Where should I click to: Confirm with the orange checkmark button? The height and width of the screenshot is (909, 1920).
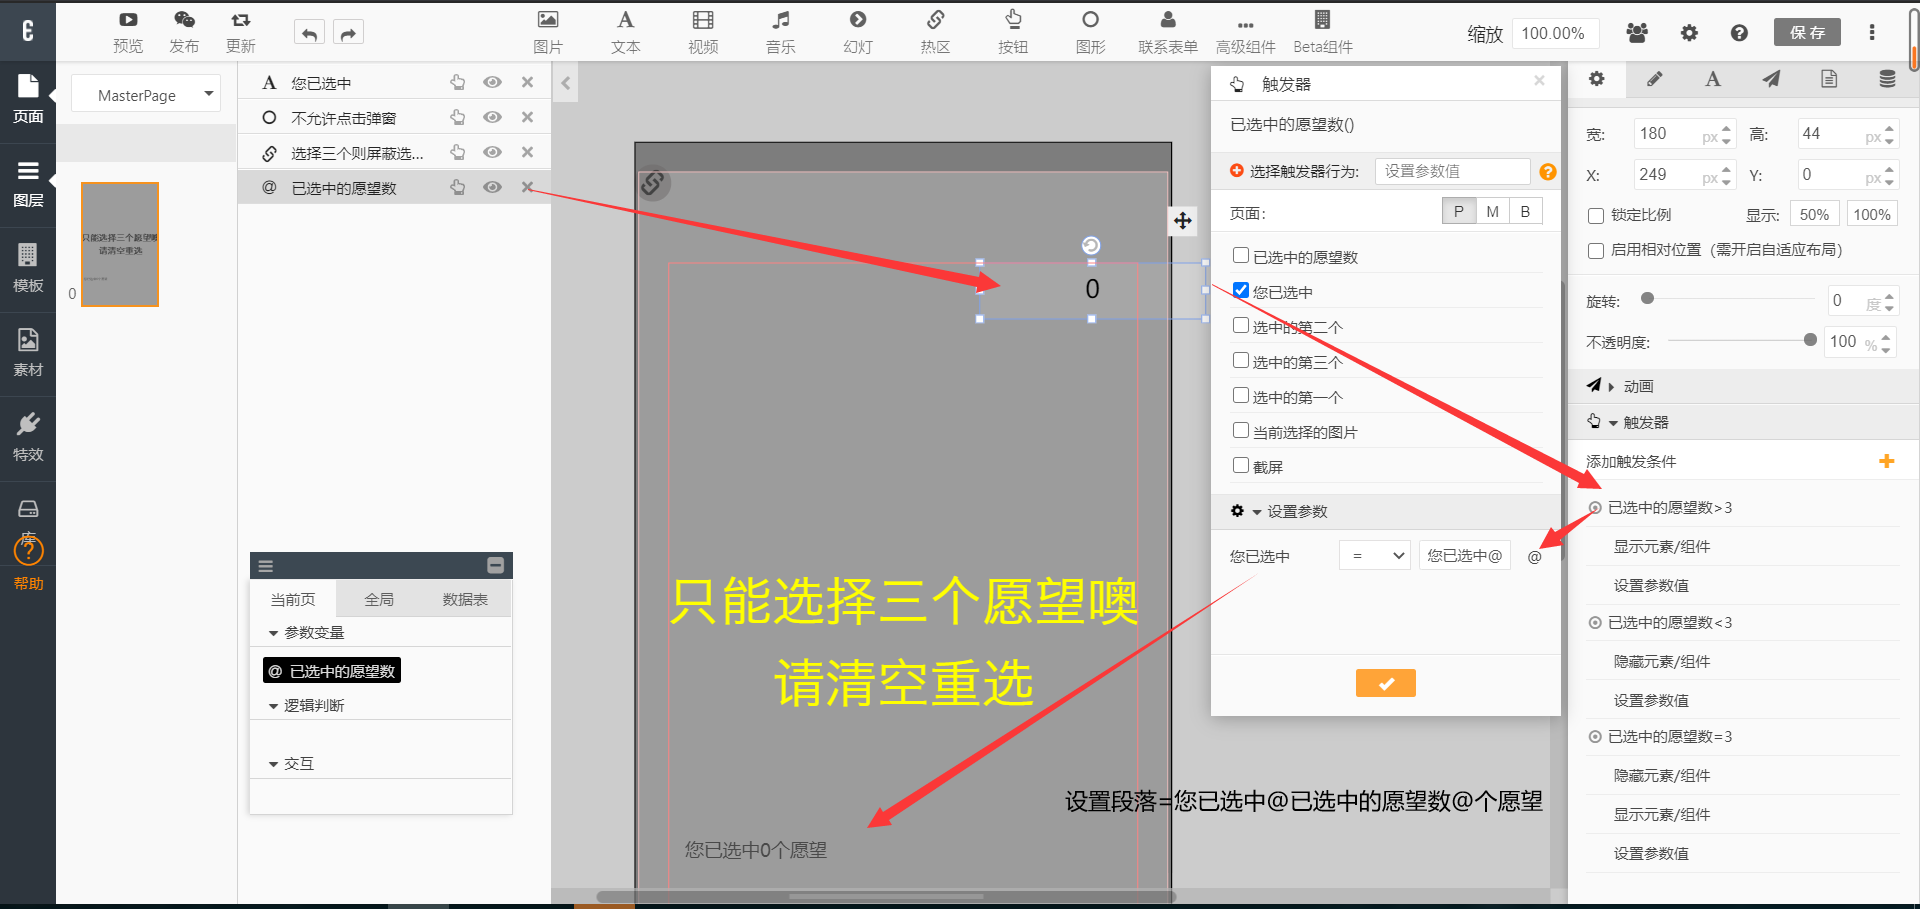click(1385, 683)
